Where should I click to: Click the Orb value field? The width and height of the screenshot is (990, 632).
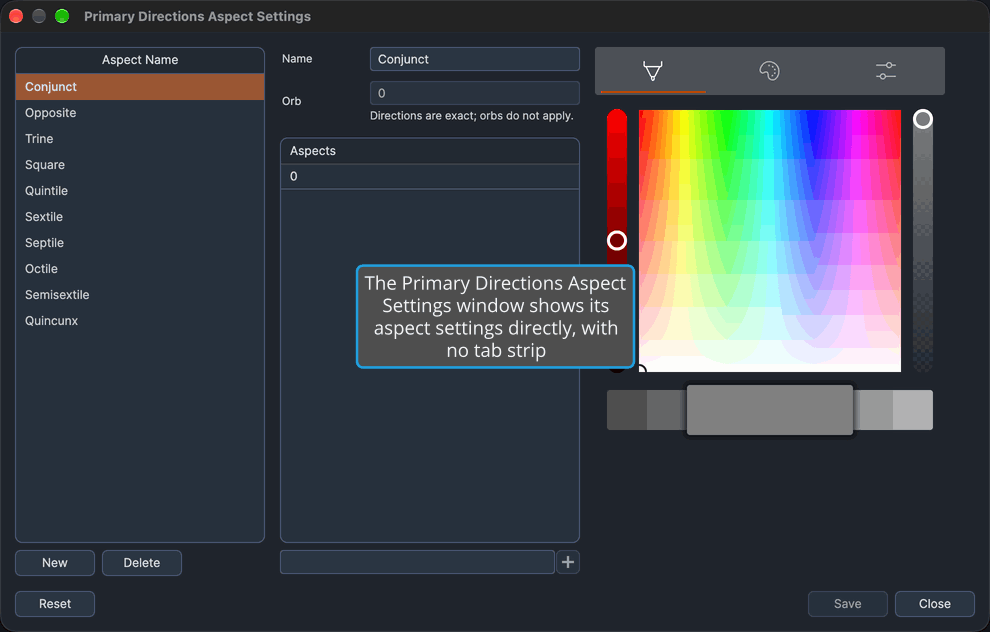pos(474,93)
